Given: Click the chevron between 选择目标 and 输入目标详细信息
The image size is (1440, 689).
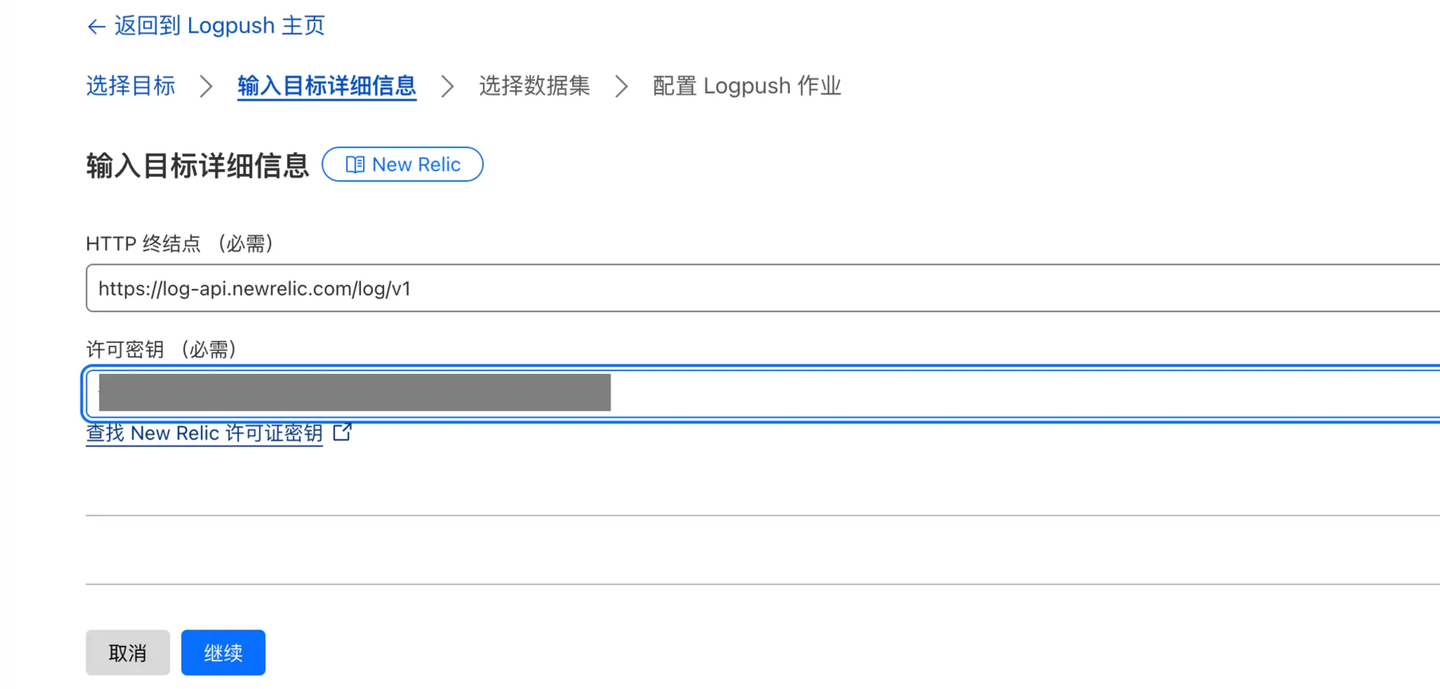Looking at the screenshot, I should tap(206, 86).
